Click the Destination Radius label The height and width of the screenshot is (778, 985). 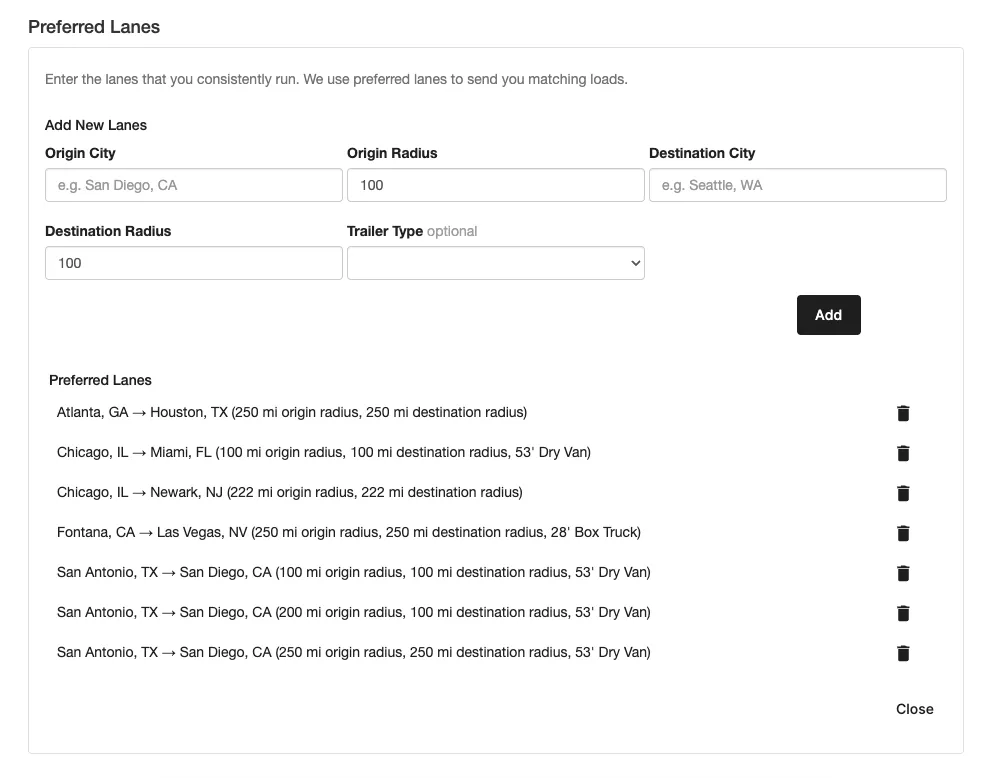pos(108,231)
